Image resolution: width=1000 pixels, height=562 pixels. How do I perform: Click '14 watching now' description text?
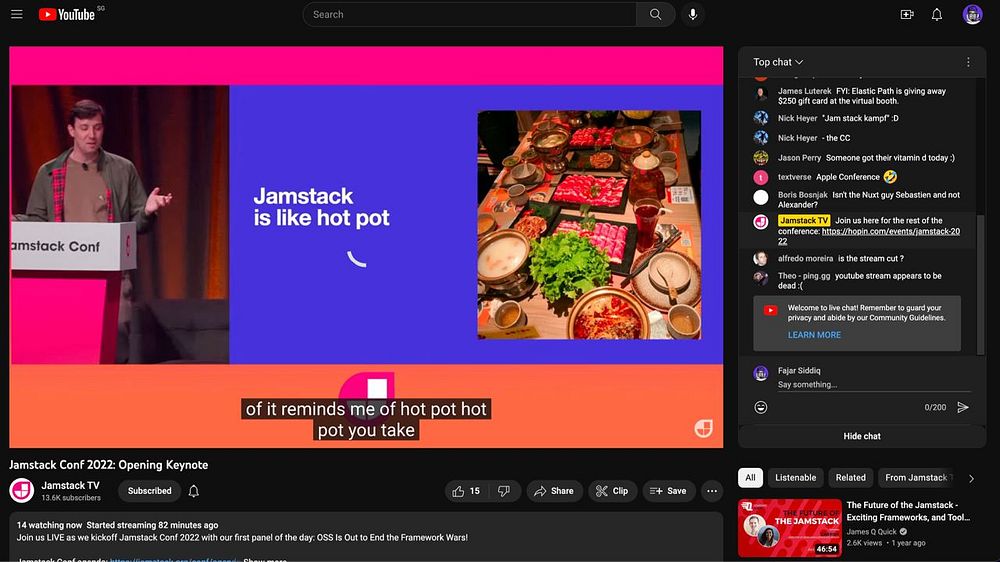tap(49, 525)
